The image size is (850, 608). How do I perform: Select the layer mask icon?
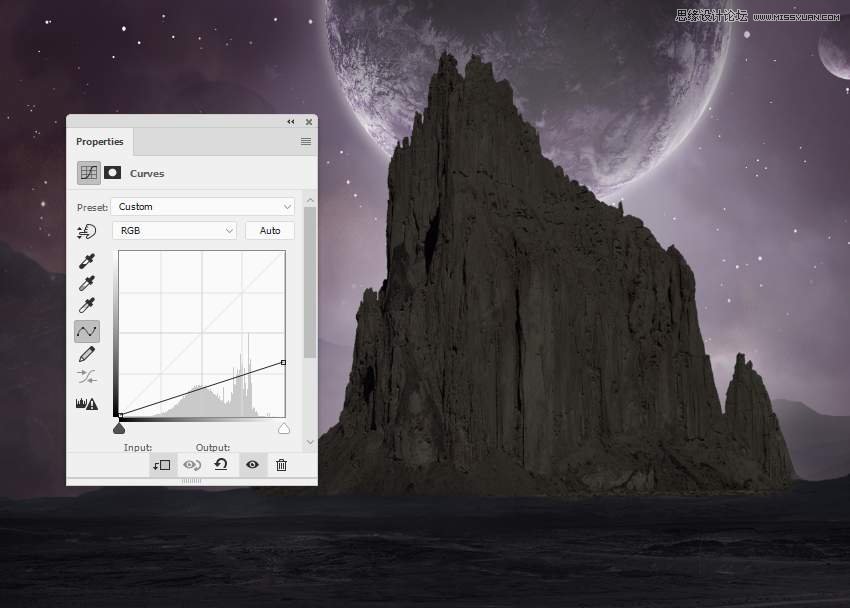tap(112, 173)
